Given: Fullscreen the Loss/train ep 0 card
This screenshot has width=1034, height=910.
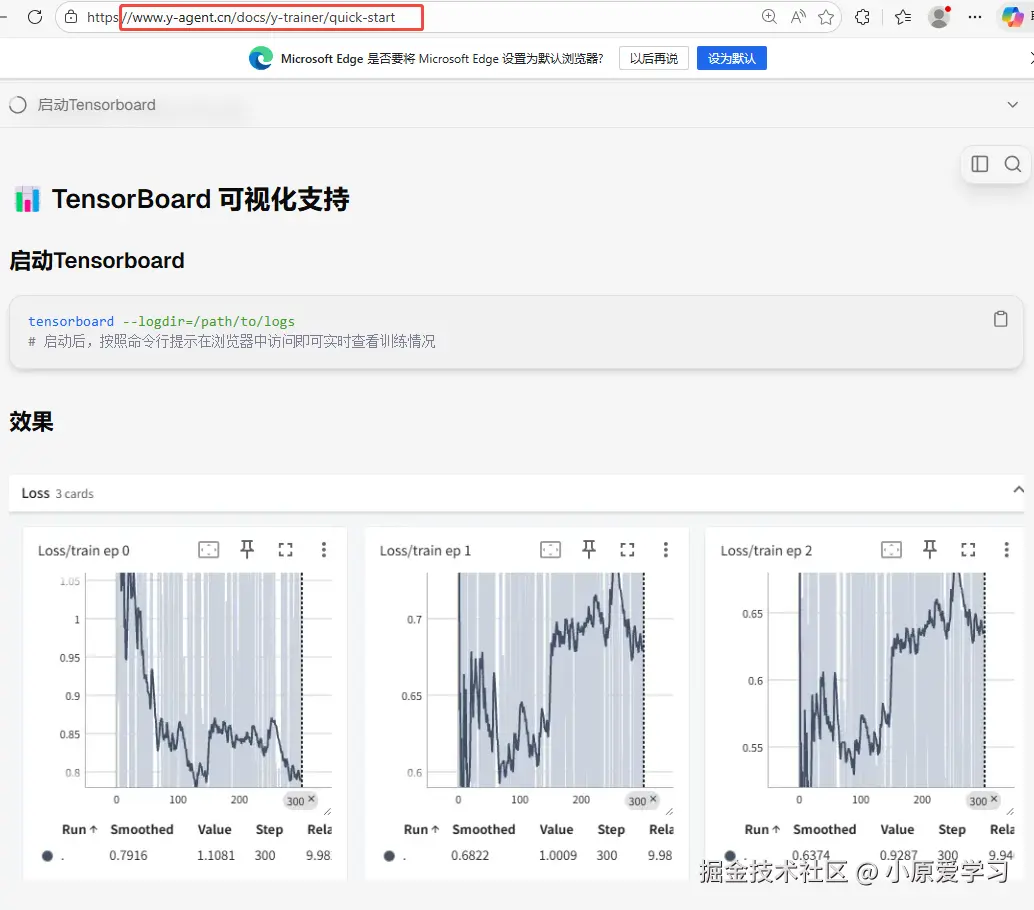Looking at the screenshot, I should (286, 549).
